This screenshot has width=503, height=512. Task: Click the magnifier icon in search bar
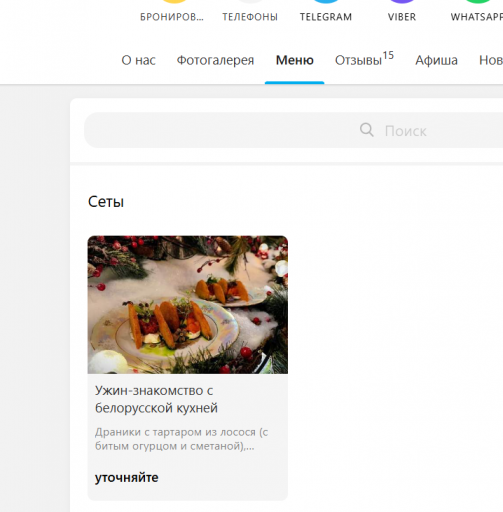click(x=367, y=130)
